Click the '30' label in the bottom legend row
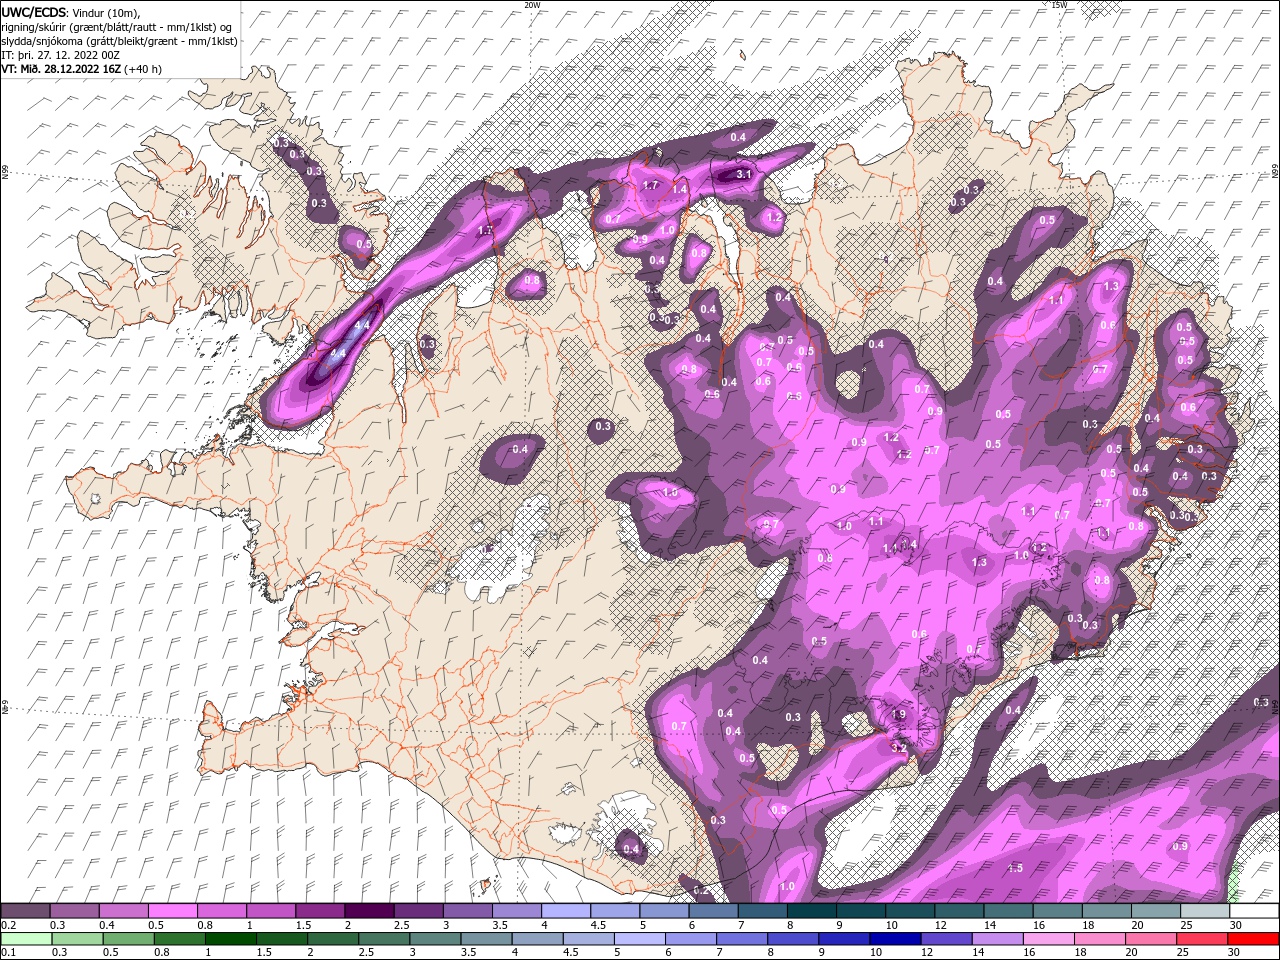 1236,952
